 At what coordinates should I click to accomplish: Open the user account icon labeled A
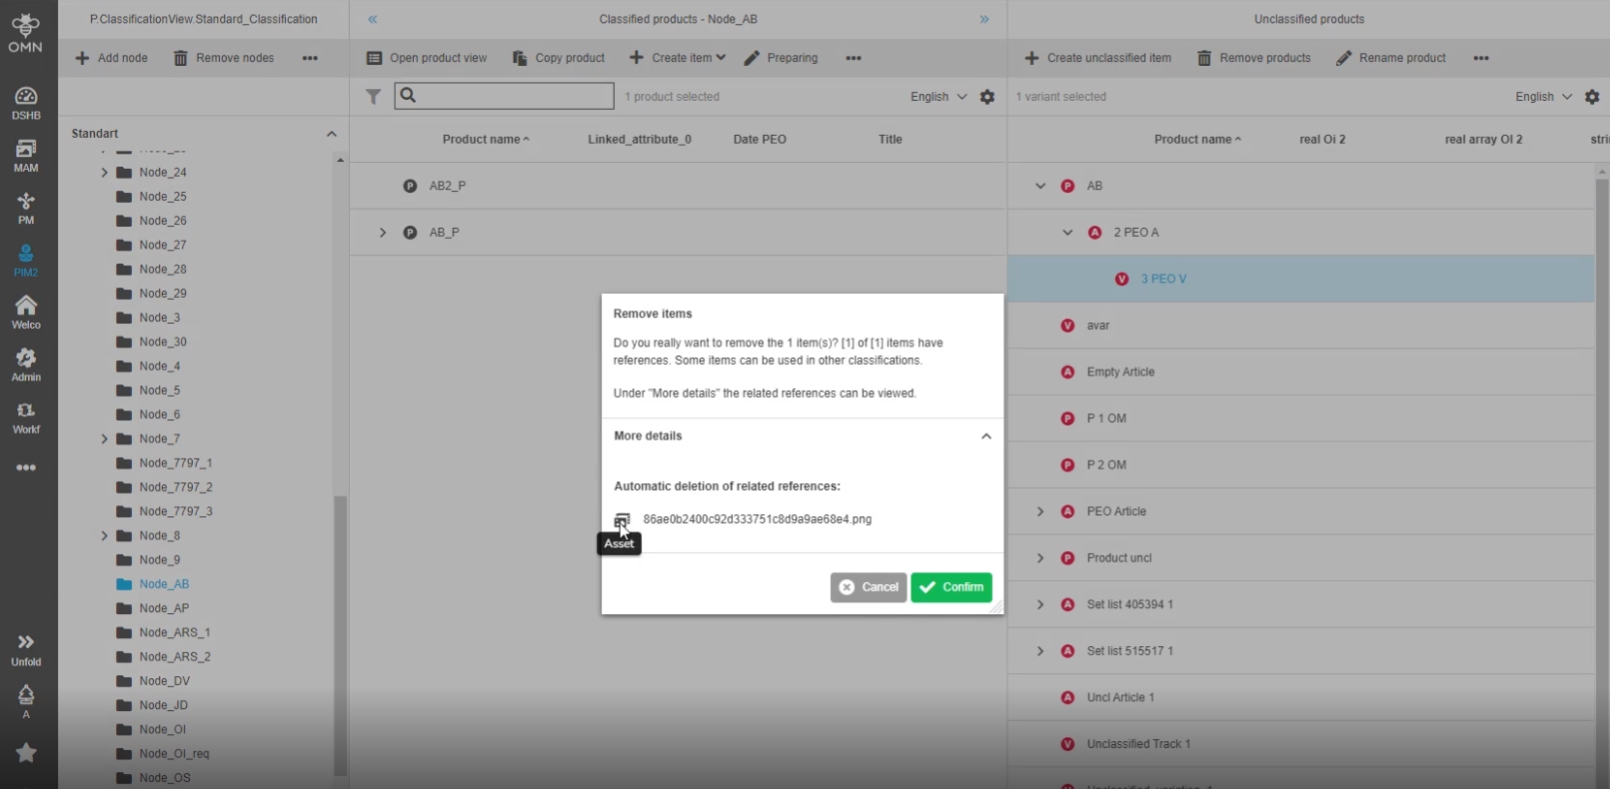[26, 701]
